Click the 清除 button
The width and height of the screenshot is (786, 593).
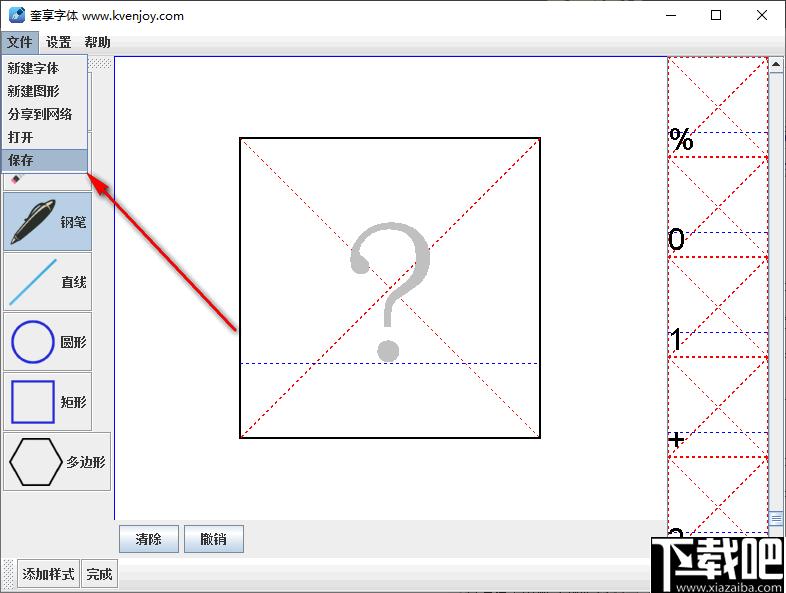tap(149, 539)
